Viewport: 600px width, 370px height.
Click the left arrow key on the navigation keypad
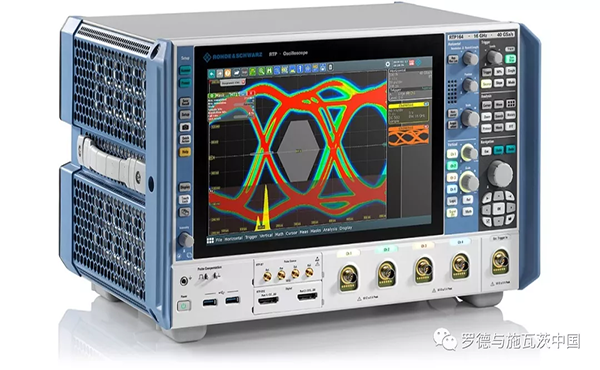click(486, 210)
